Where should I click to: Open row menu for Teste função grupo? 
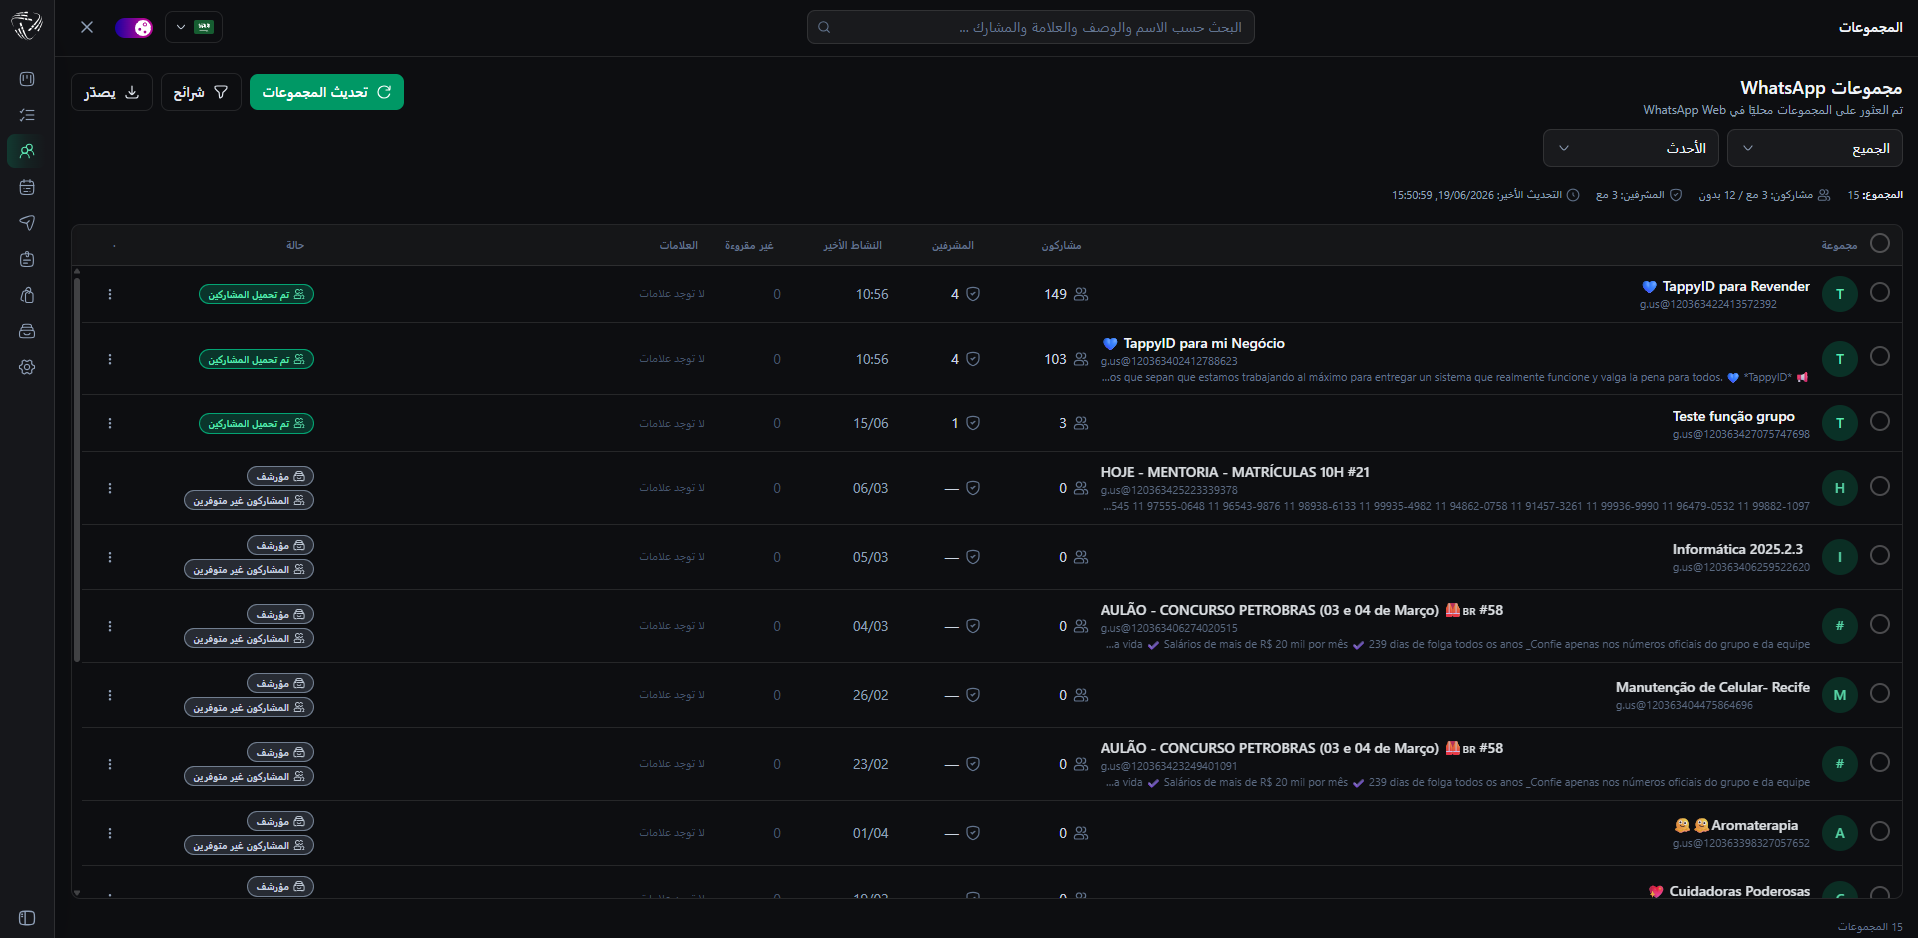click(x=110, y=423)
